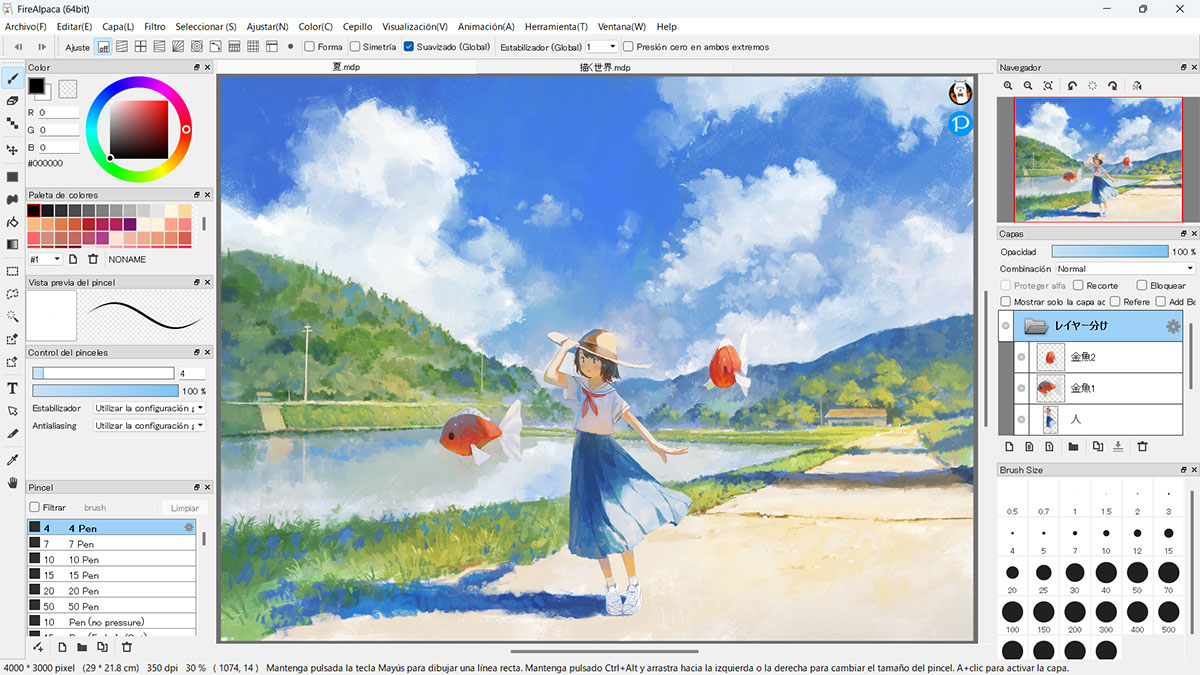
Task: Open the Filtro menu
Action: [x=155, y=27]
